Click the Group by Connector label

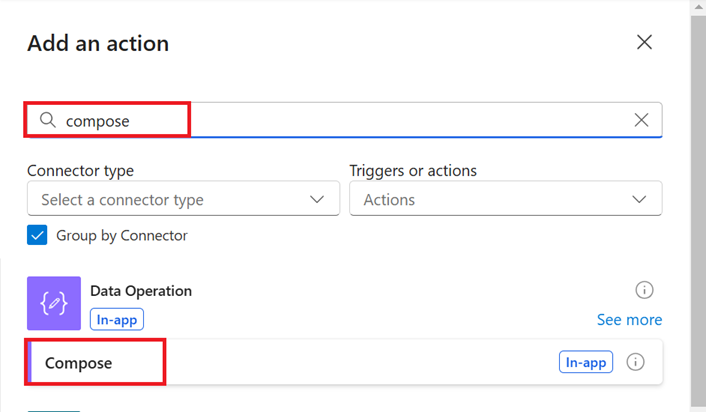click(x=122, y=236)
